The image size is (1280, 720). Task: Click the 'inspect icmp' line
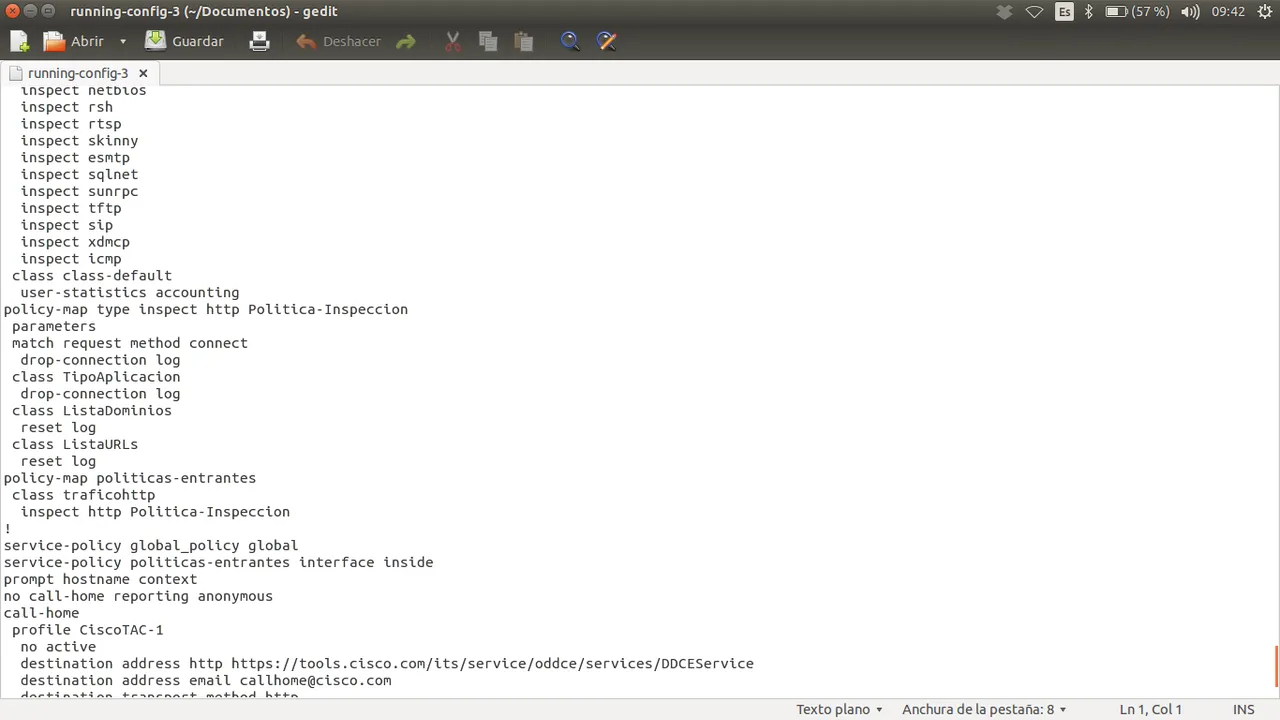click(71, 259)
